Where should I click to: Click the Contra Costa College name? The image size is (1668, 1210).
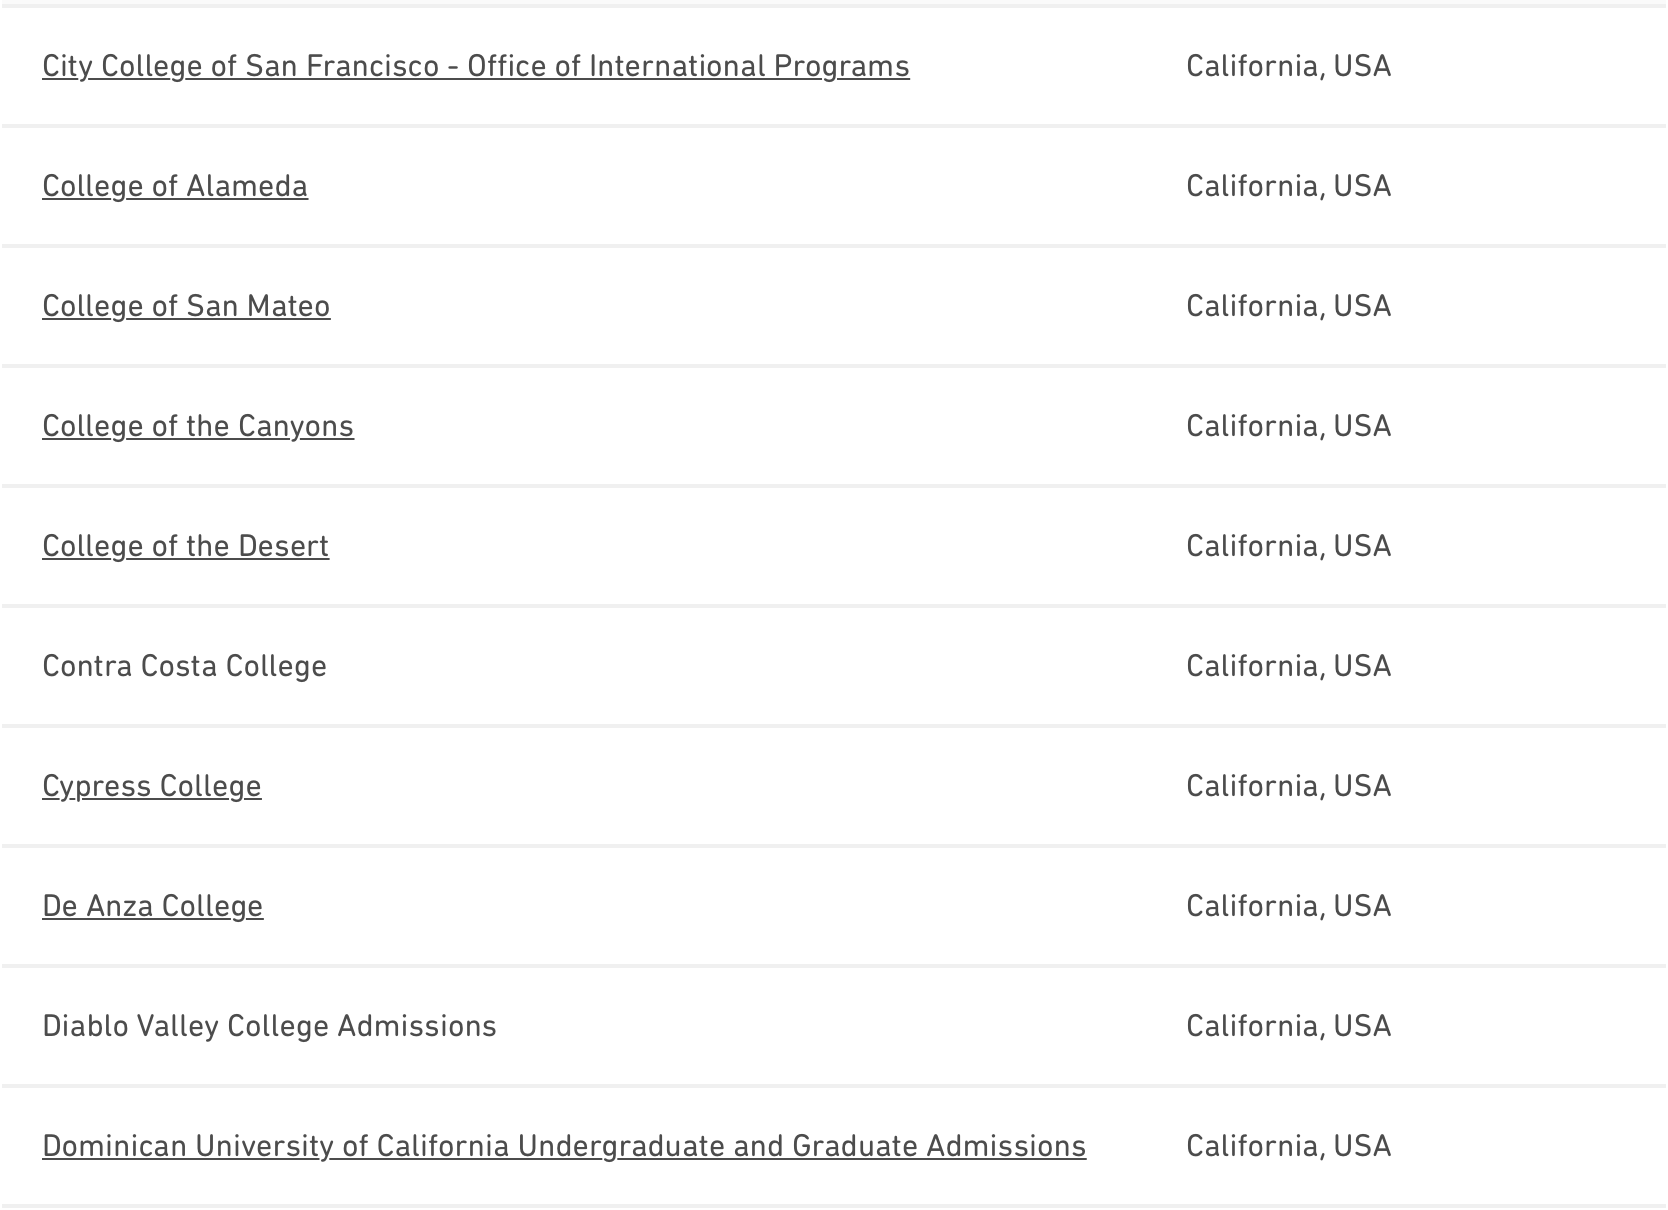click(x=184, y=666)
